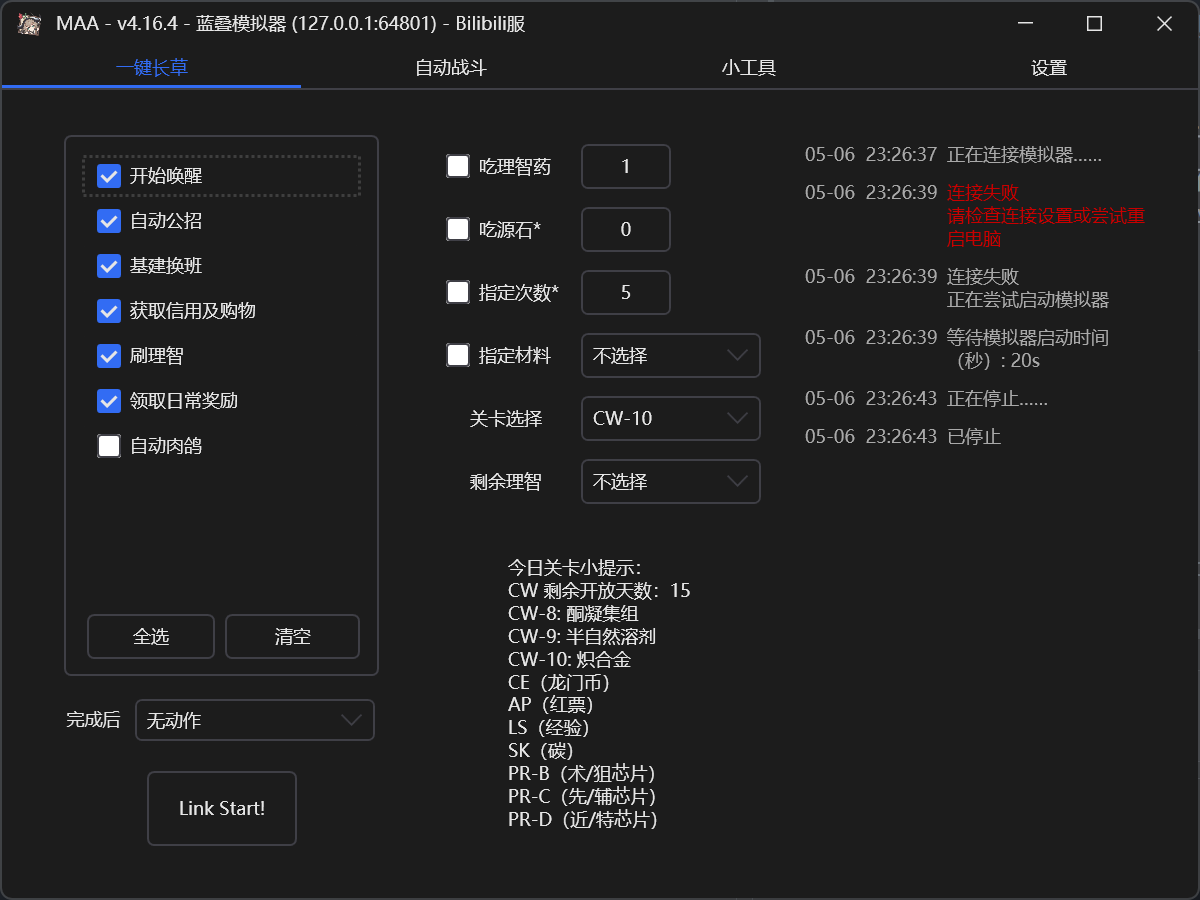
Task: Click the 指定次数 number input showing 5
Action: (625, 292)
